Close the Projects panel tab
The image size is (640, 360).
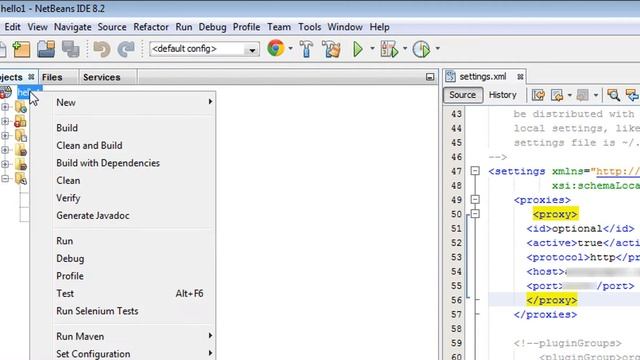(31, 77)
